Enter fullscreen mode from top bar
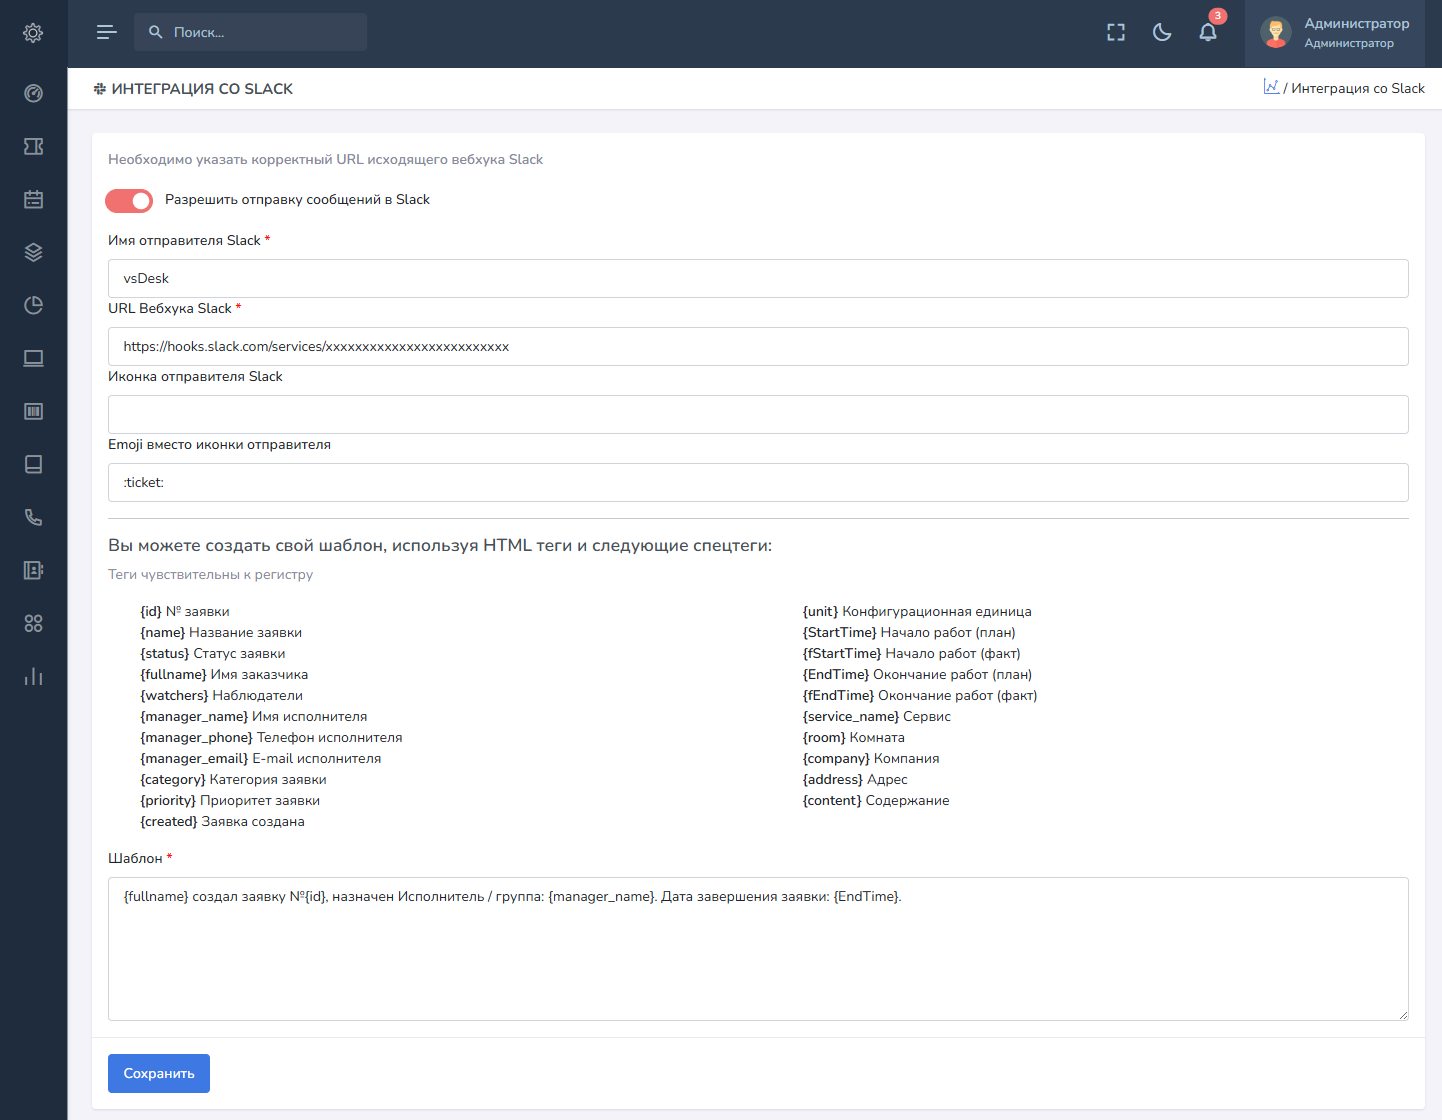Image resolution: width=1442 pixels, height=1120 pixels. [1116, 33]
